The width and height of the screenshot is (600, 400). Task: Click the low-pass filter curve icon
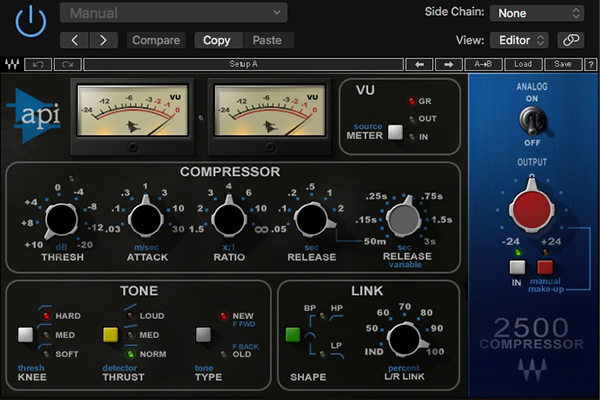coord(337,356)
